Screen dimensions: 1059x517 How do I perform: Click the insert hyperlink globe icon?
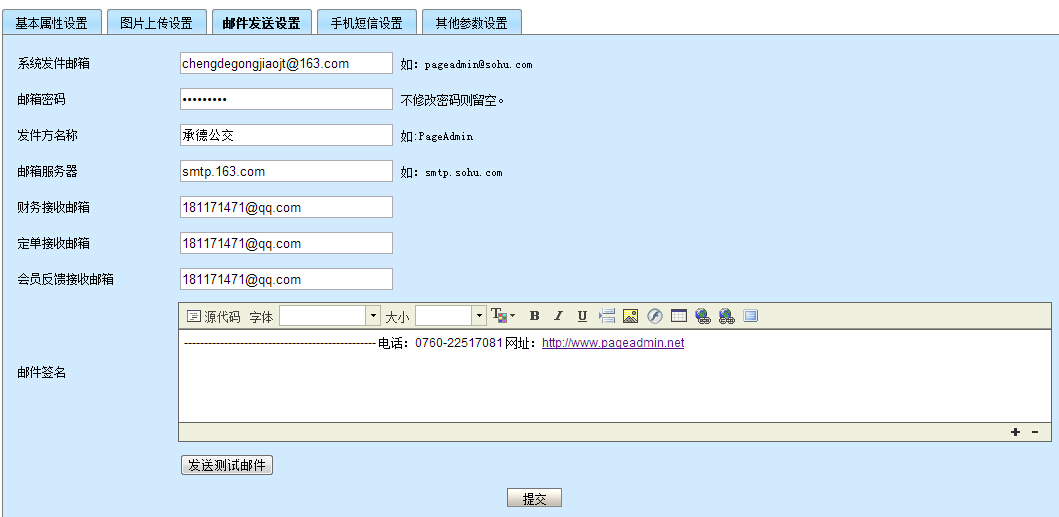pyautogui.click(x=703, y=316)
